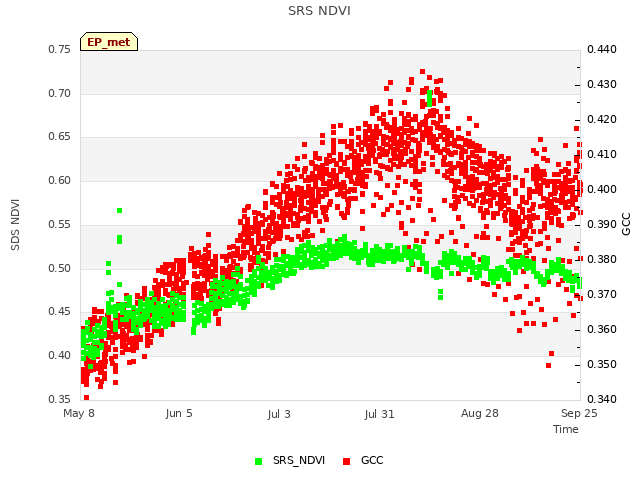Click the 0.370 right axis value
640x480 pixels.
coord(602,294)
